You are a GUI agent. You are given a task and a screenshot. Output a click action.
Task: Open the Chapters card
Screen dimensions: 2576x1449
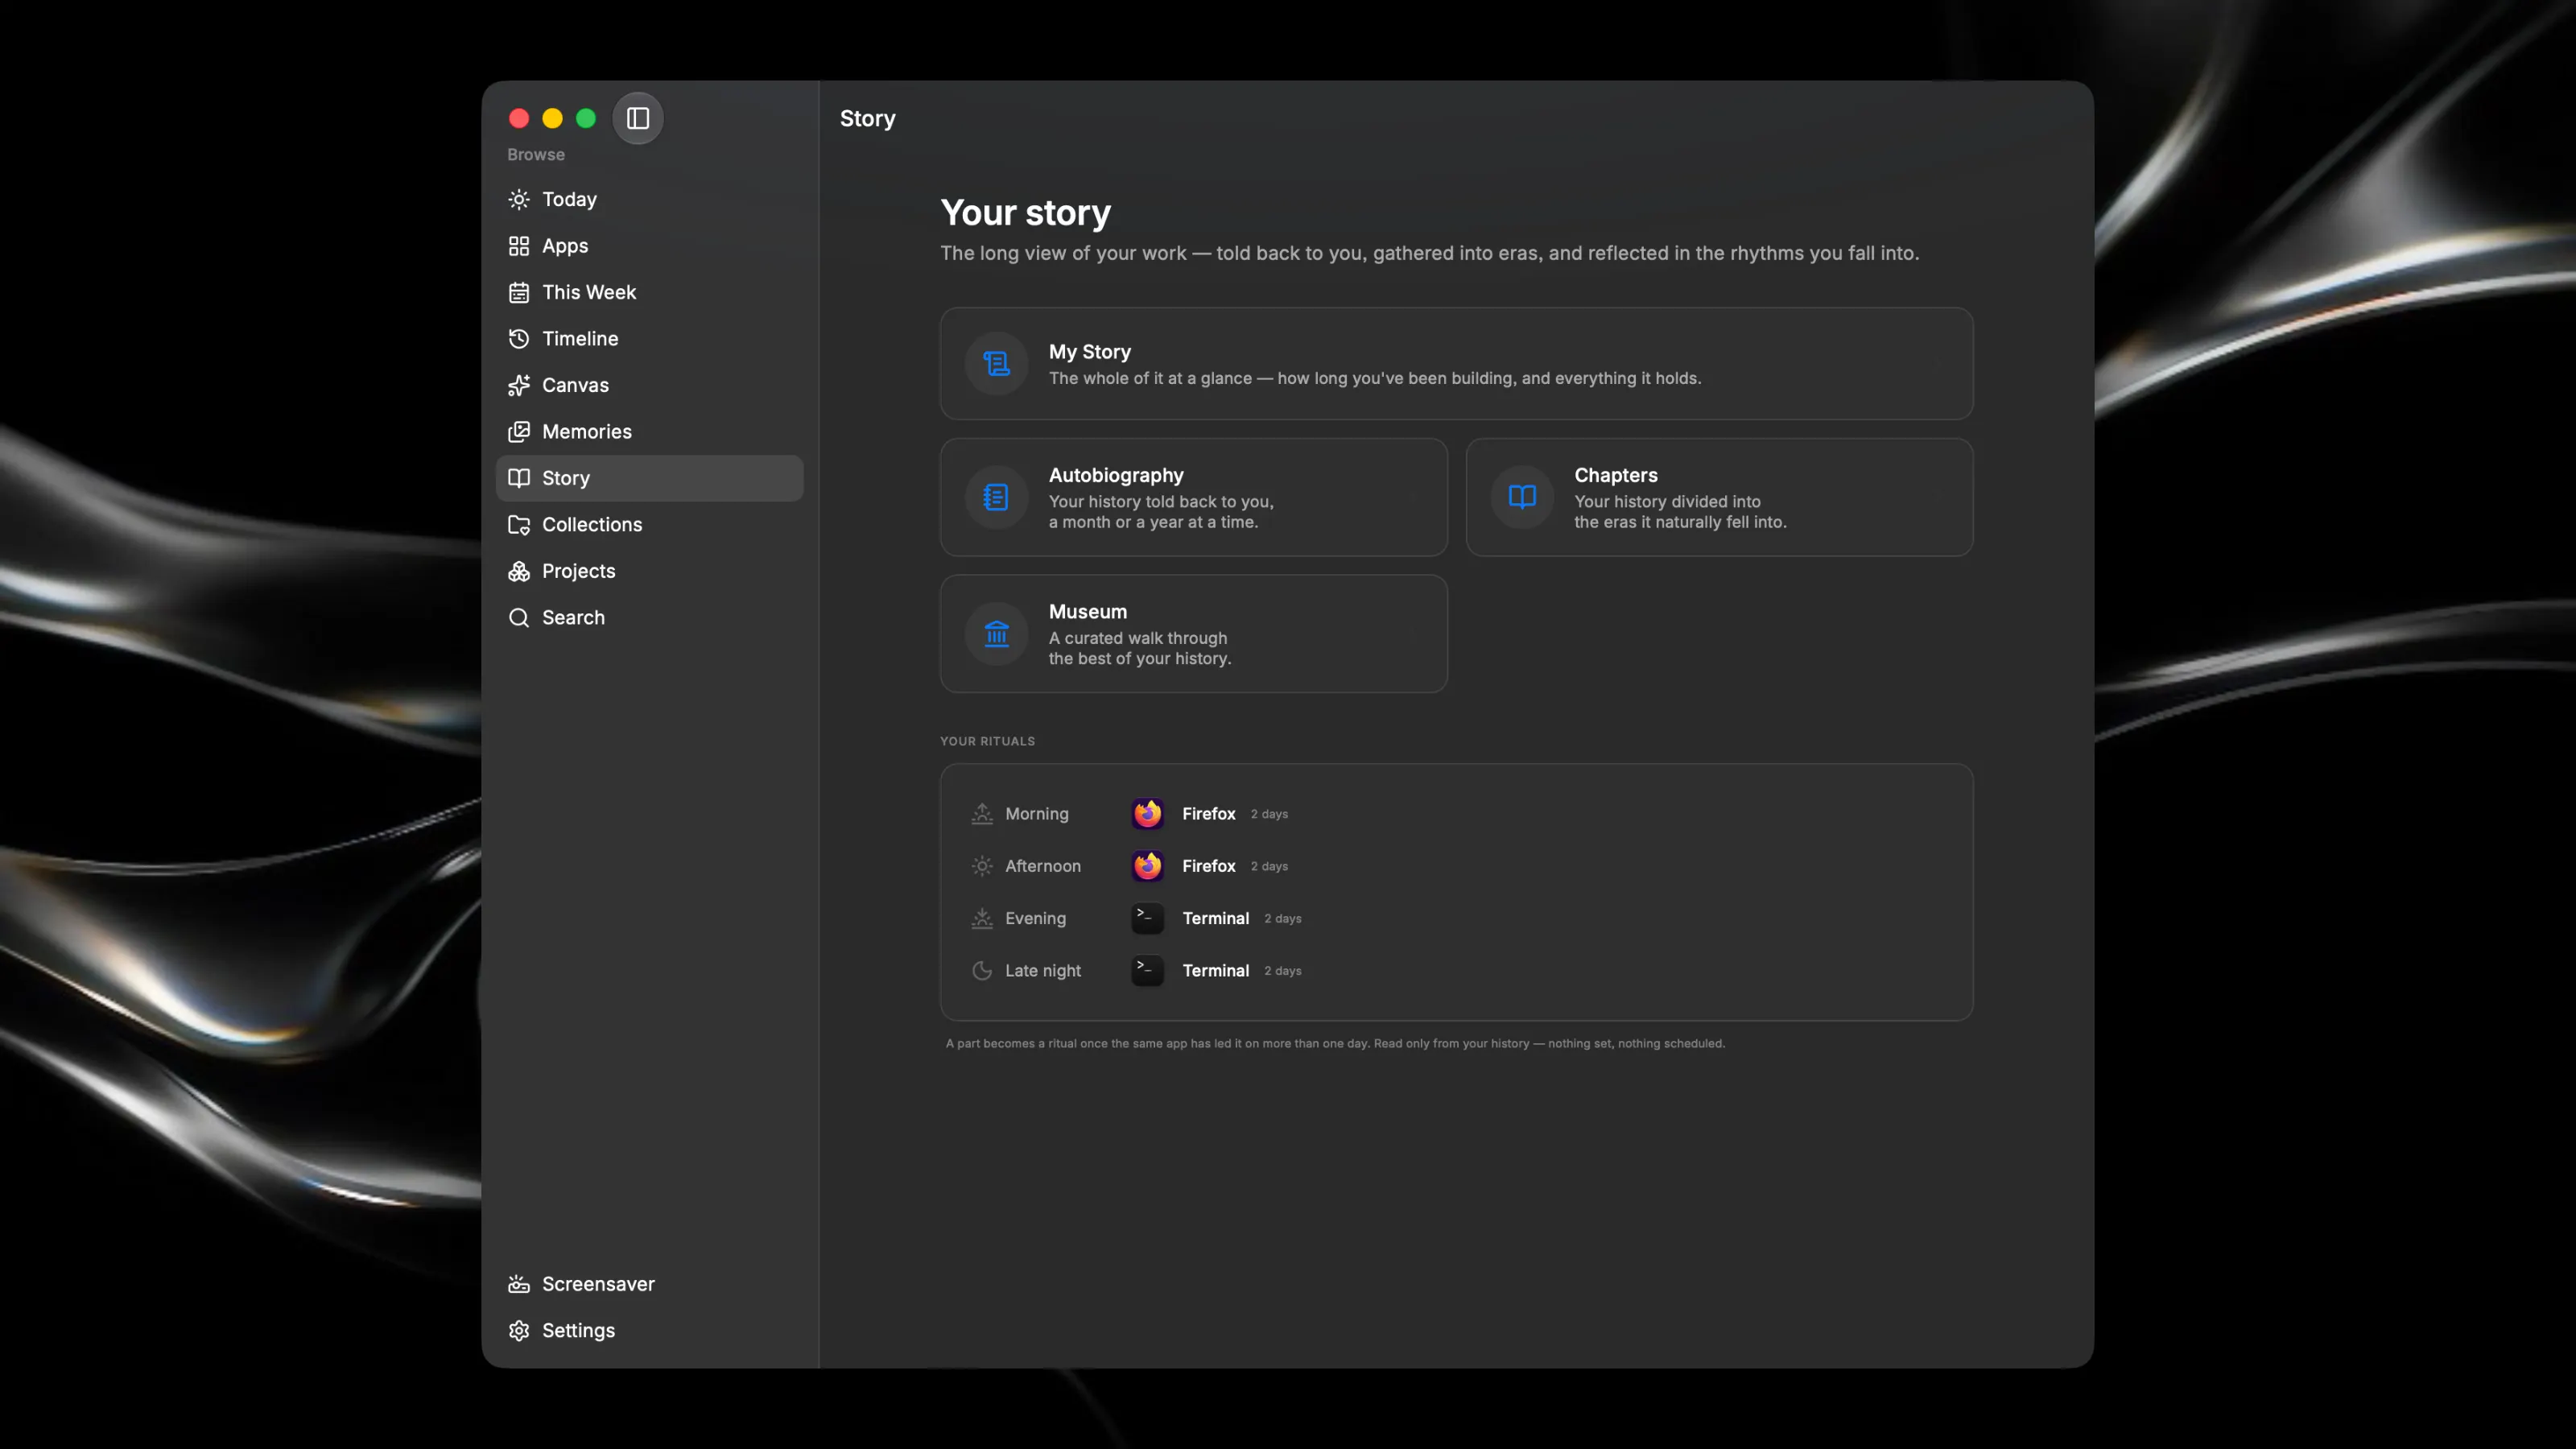1719,497
